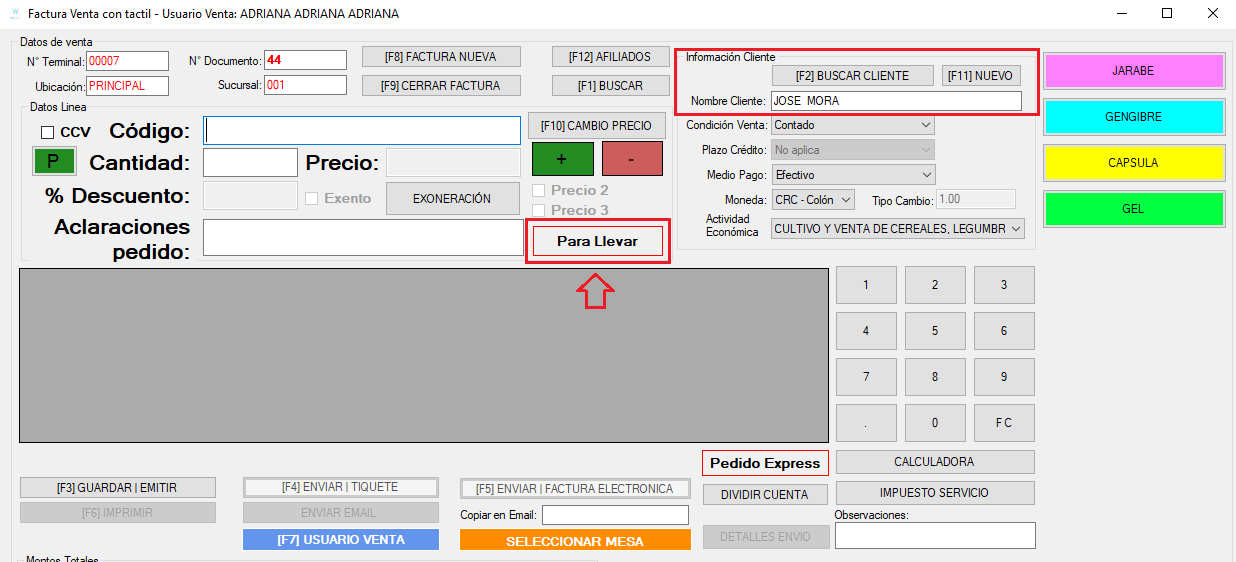This screenshot has width=1236, height=562.
Task: Click the [F7] USUARIO VENTA button
Action: (x=340, y=540)
